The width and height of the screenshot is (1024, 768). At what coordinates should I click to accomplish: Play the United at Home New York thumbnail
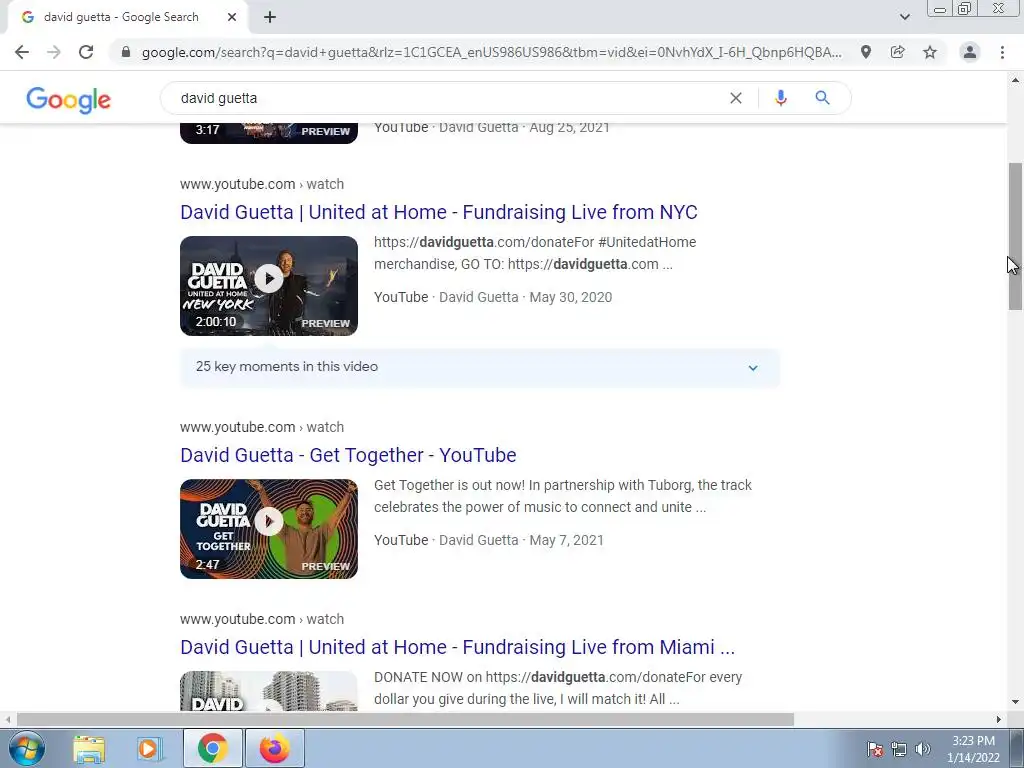click(269, 286)
